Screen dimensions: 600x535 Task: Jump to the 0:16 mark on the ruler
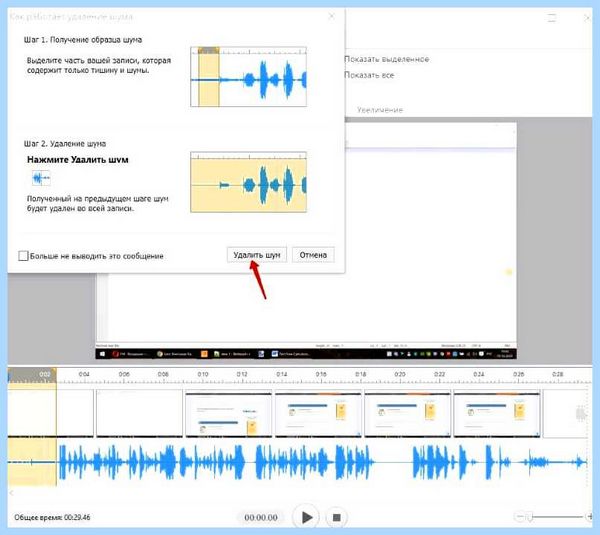tap(321, 374)
